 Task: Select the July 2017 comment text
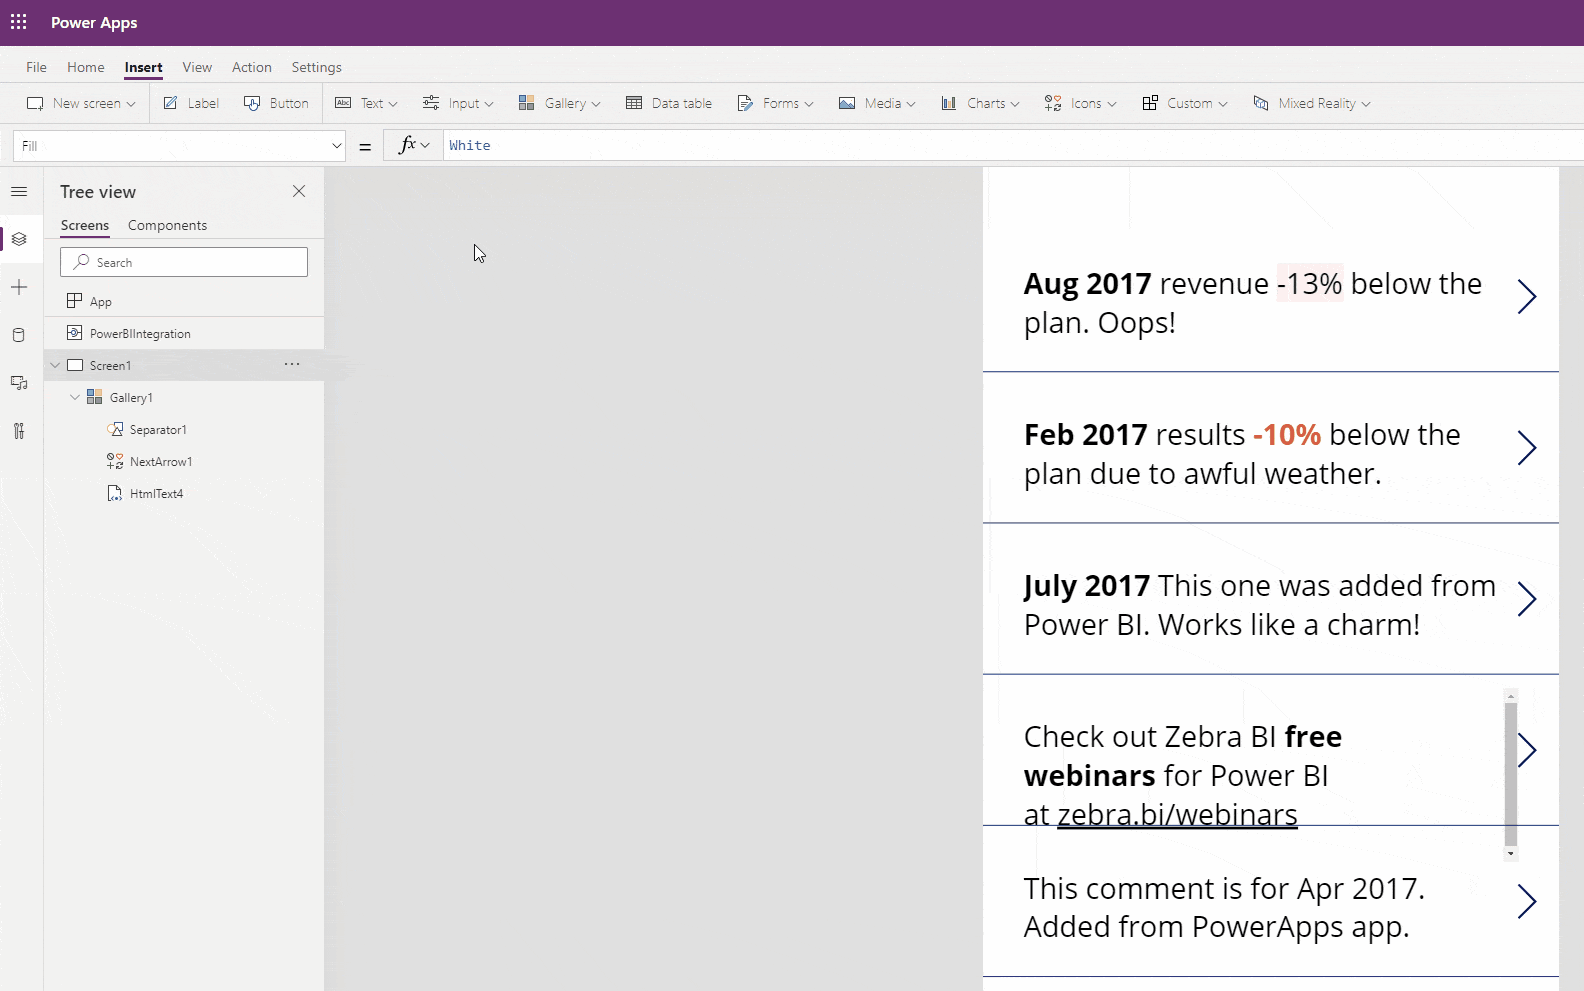(1259, 605)
